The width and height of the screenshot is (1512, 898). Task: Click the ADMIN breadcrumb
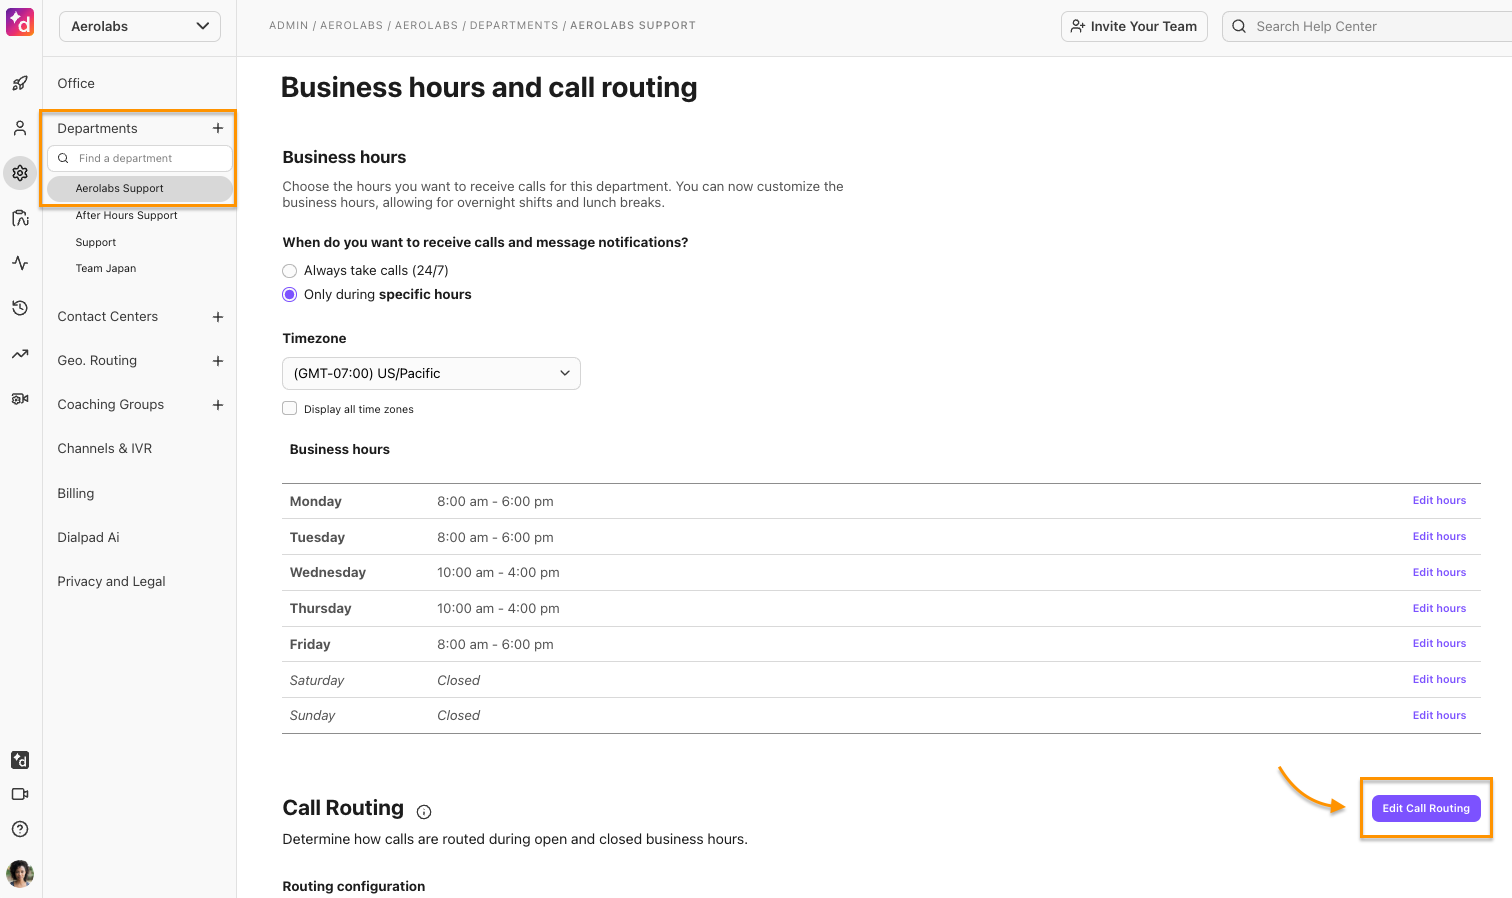tap(289, 25)
